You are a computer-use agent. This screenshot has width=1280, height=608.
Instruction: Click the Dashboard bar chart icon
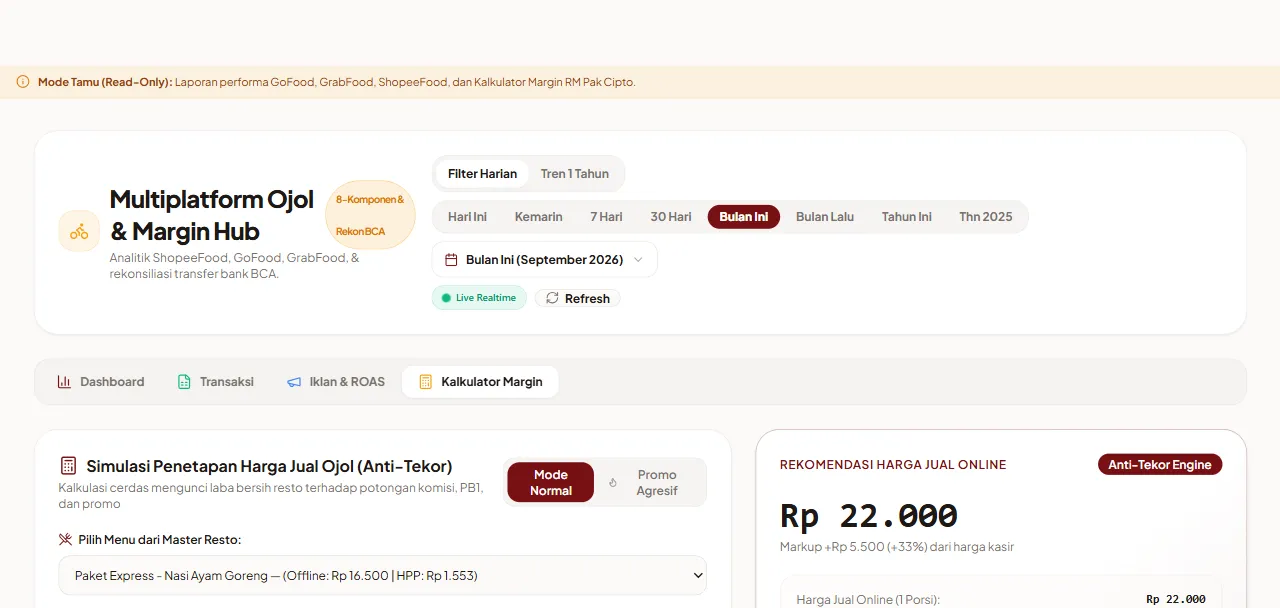(64, 381)
